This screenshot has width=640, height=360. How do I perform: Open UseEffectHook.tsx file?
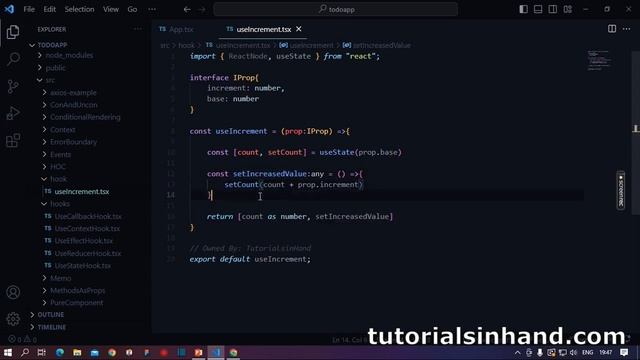tap(84, 241)
